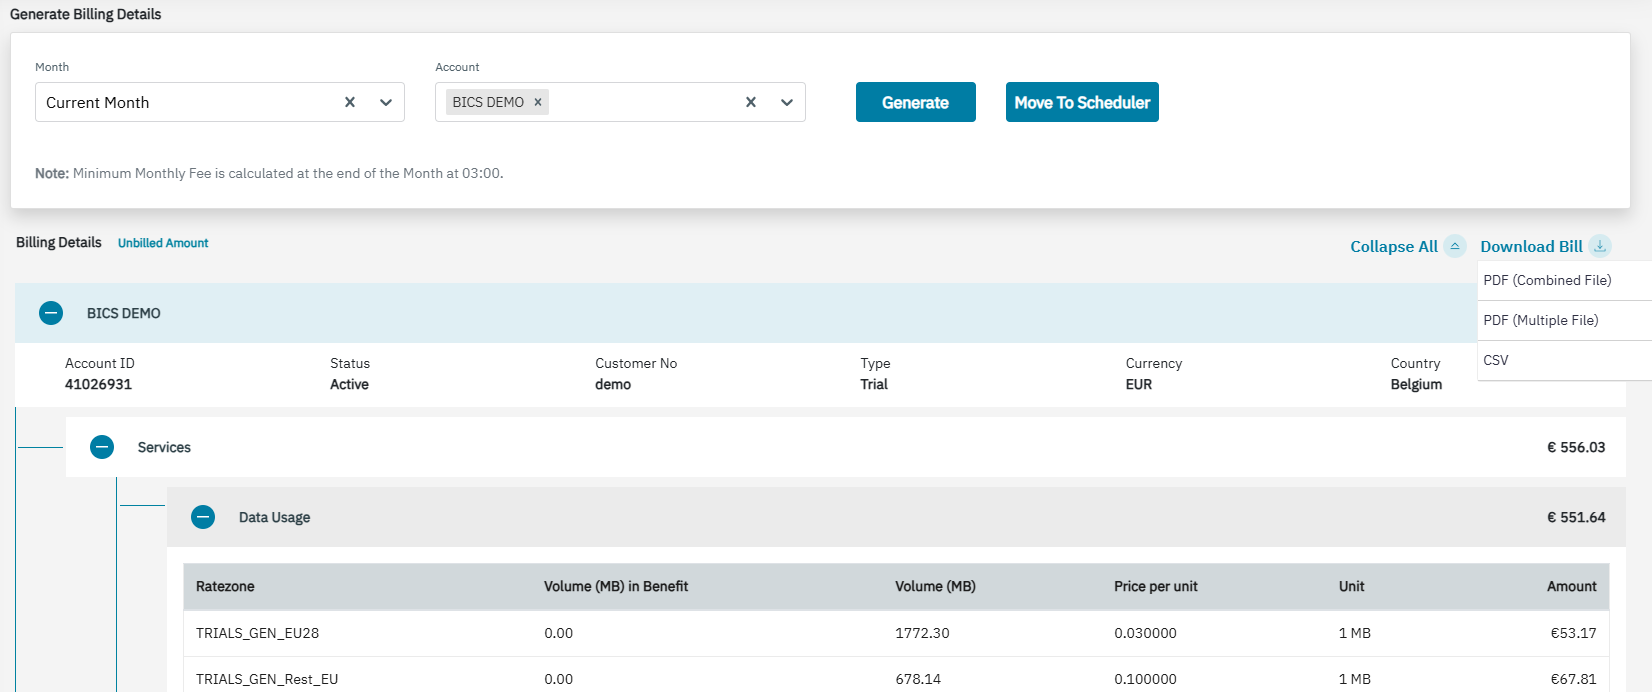This screenshot has width=1652, height=692.
Task: Collapse the Services section
Action: [x=102, y=447]
